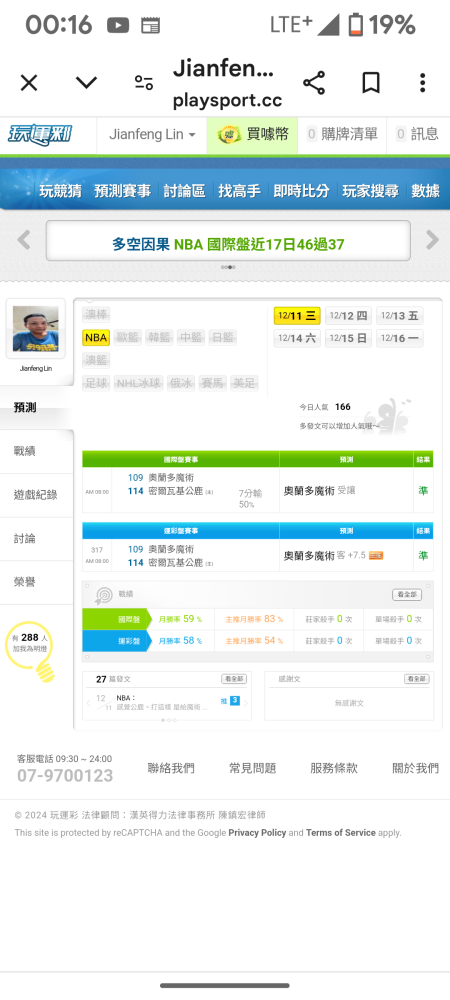Viewport: 450px width, 1000px height.
Task: Open 看全部 in the 戰績 panel
Action: pyautogui.click(x=407, y=594)
